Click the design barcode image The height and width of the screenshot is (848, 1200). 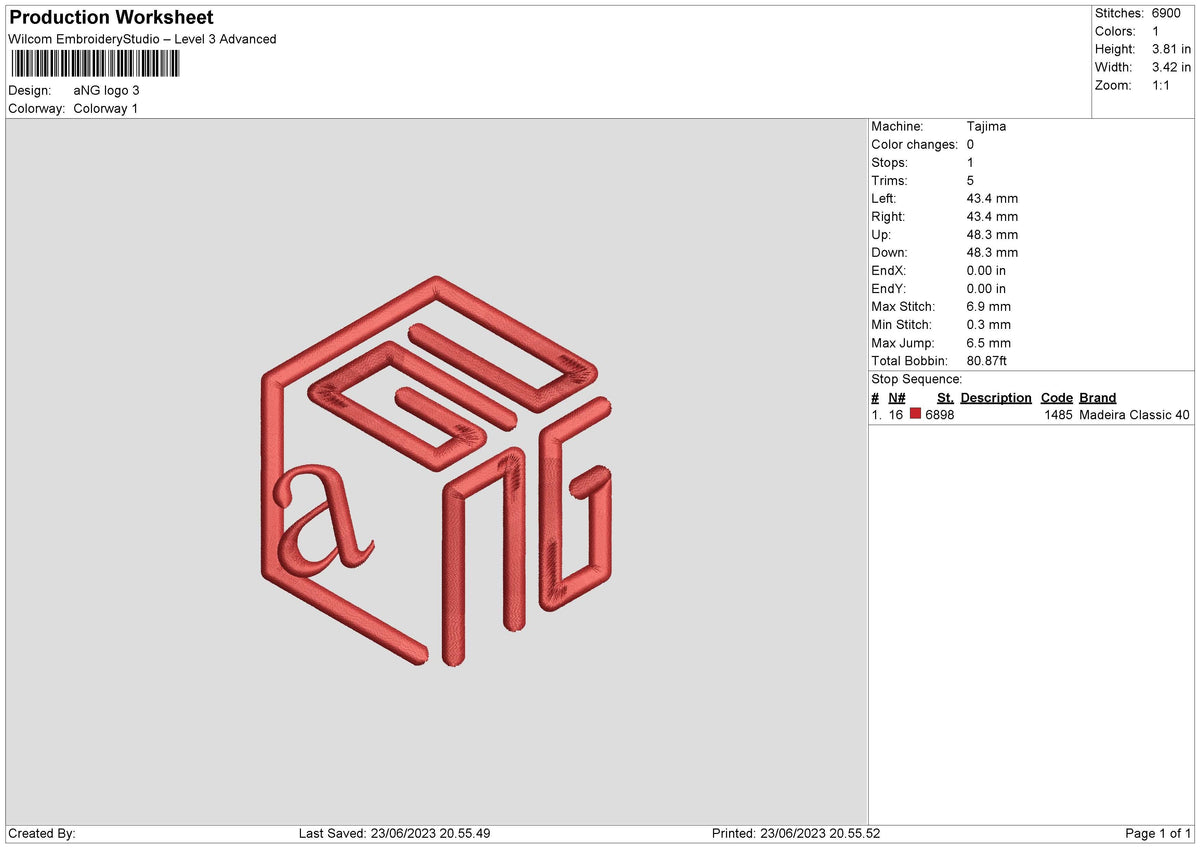pos(95,63)
